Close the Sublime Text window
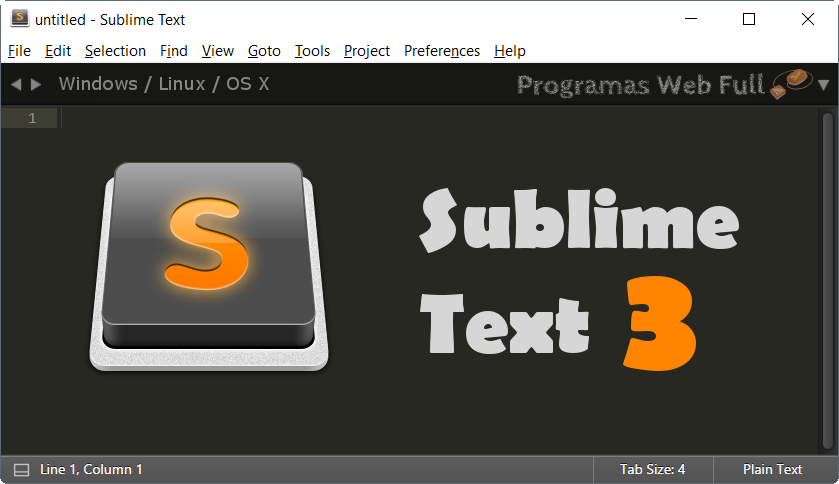839x484 pixels. coord(808,19)
